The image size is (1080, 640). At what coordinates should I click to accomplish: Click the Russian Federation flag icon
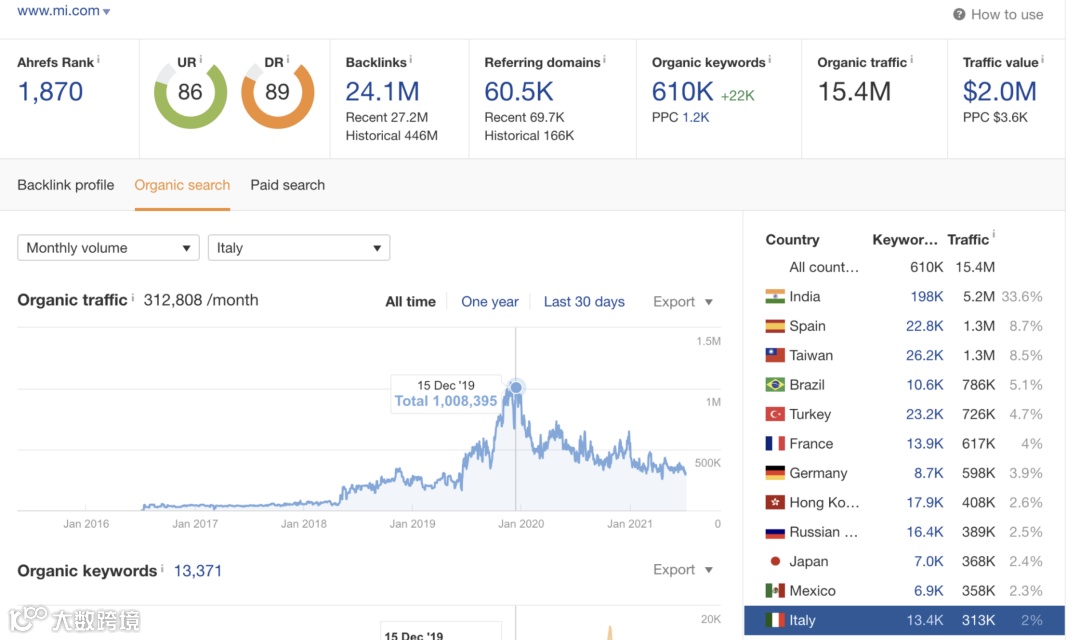[775, 533]
